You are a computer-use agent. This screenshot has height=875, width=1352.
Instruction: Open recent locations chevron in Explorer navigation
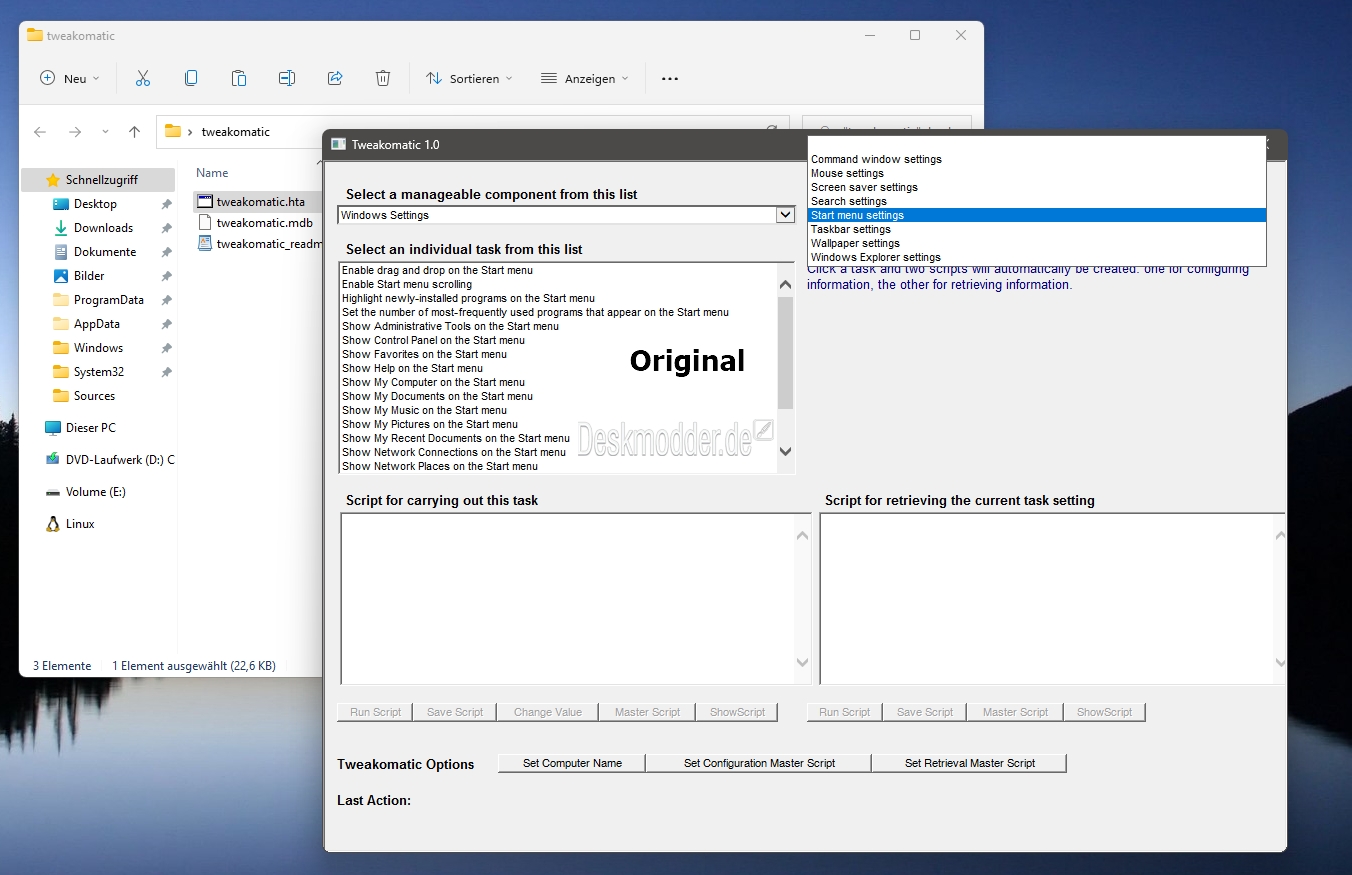point(105,131)
